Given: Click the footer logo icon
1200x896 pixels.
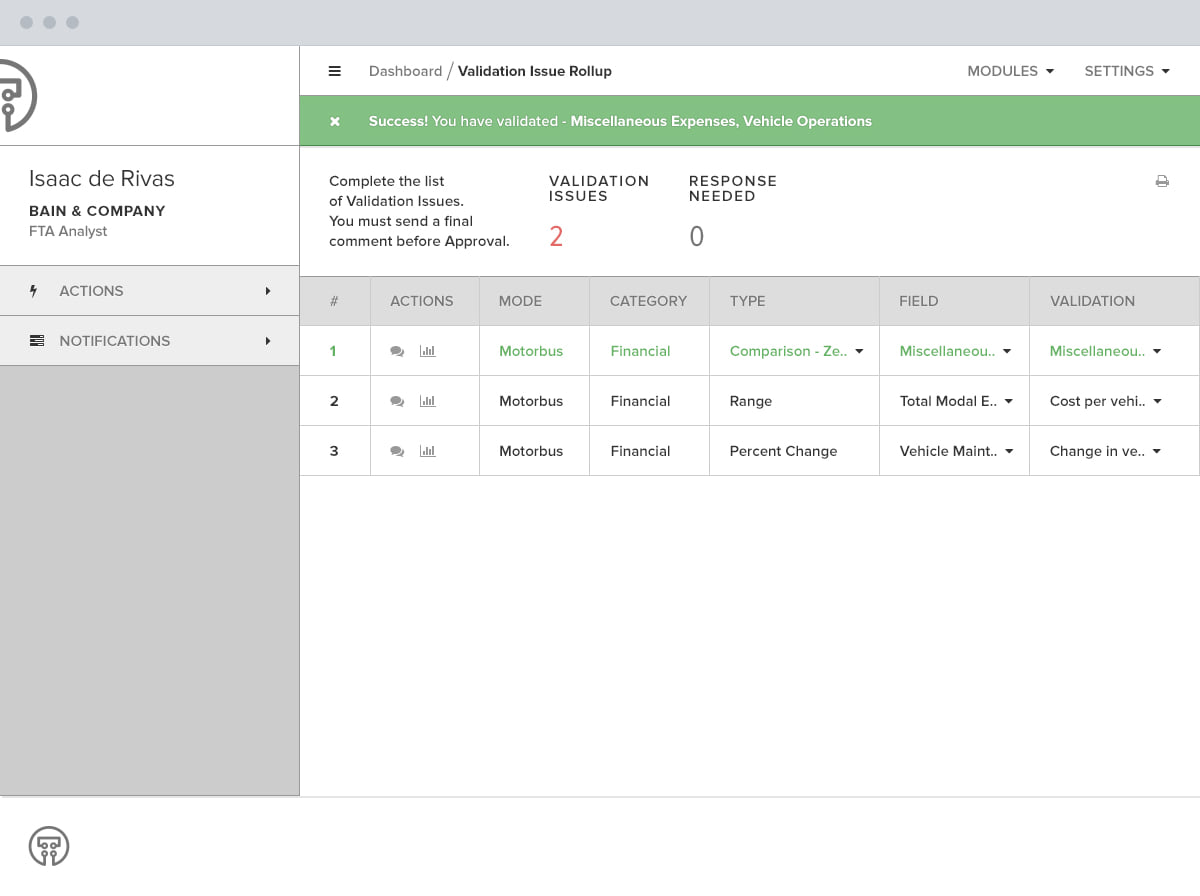Looking at the screenshot, I should (49, 846).
